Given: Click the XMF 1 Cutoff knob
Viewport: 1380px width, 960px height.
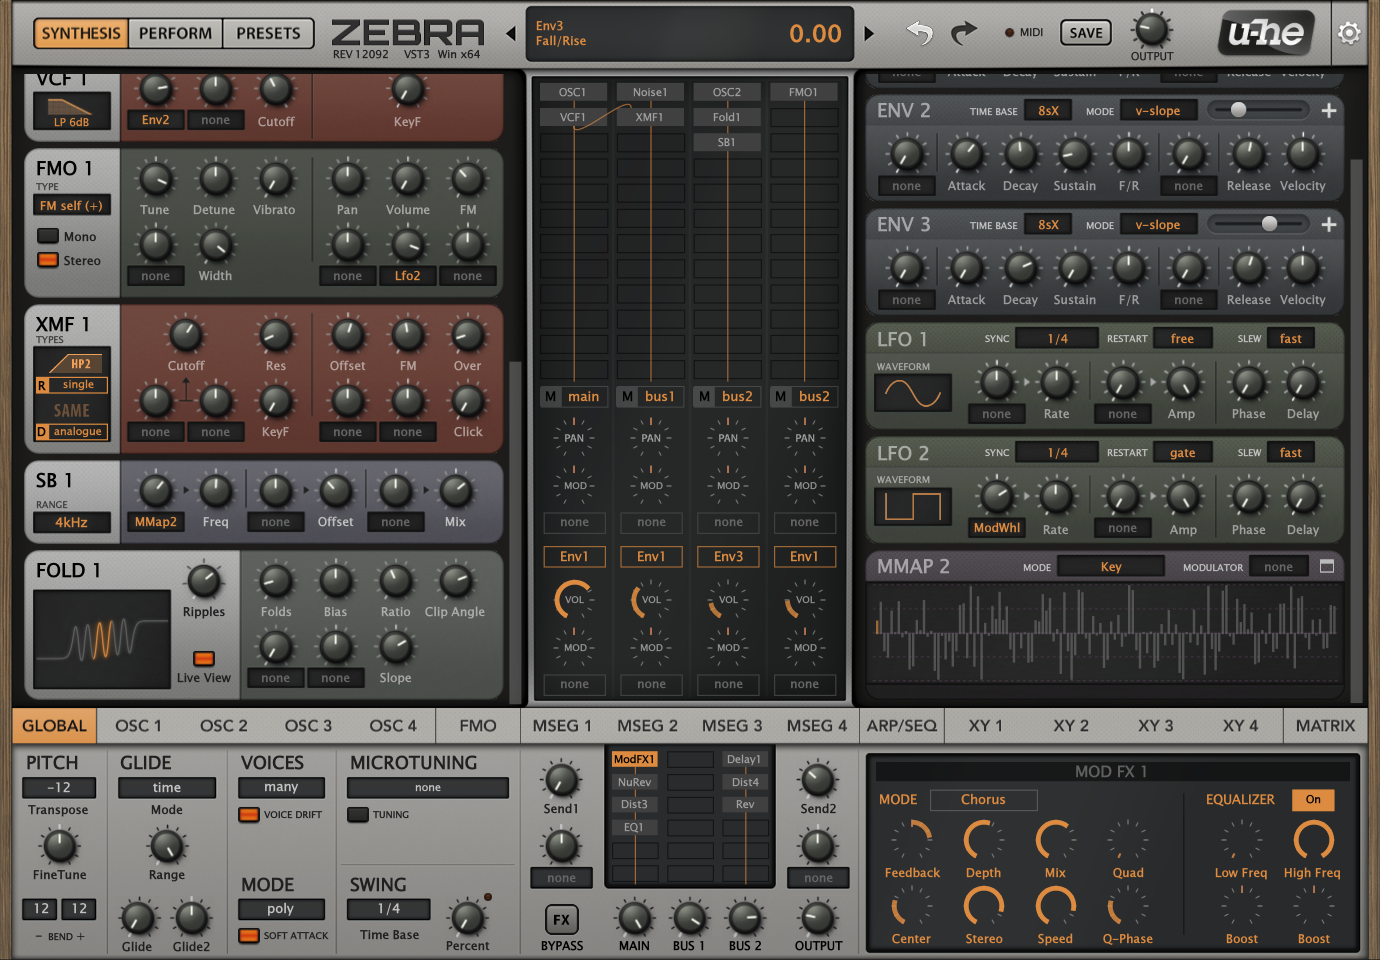Looking at the screenshot, I should point(186,335).
